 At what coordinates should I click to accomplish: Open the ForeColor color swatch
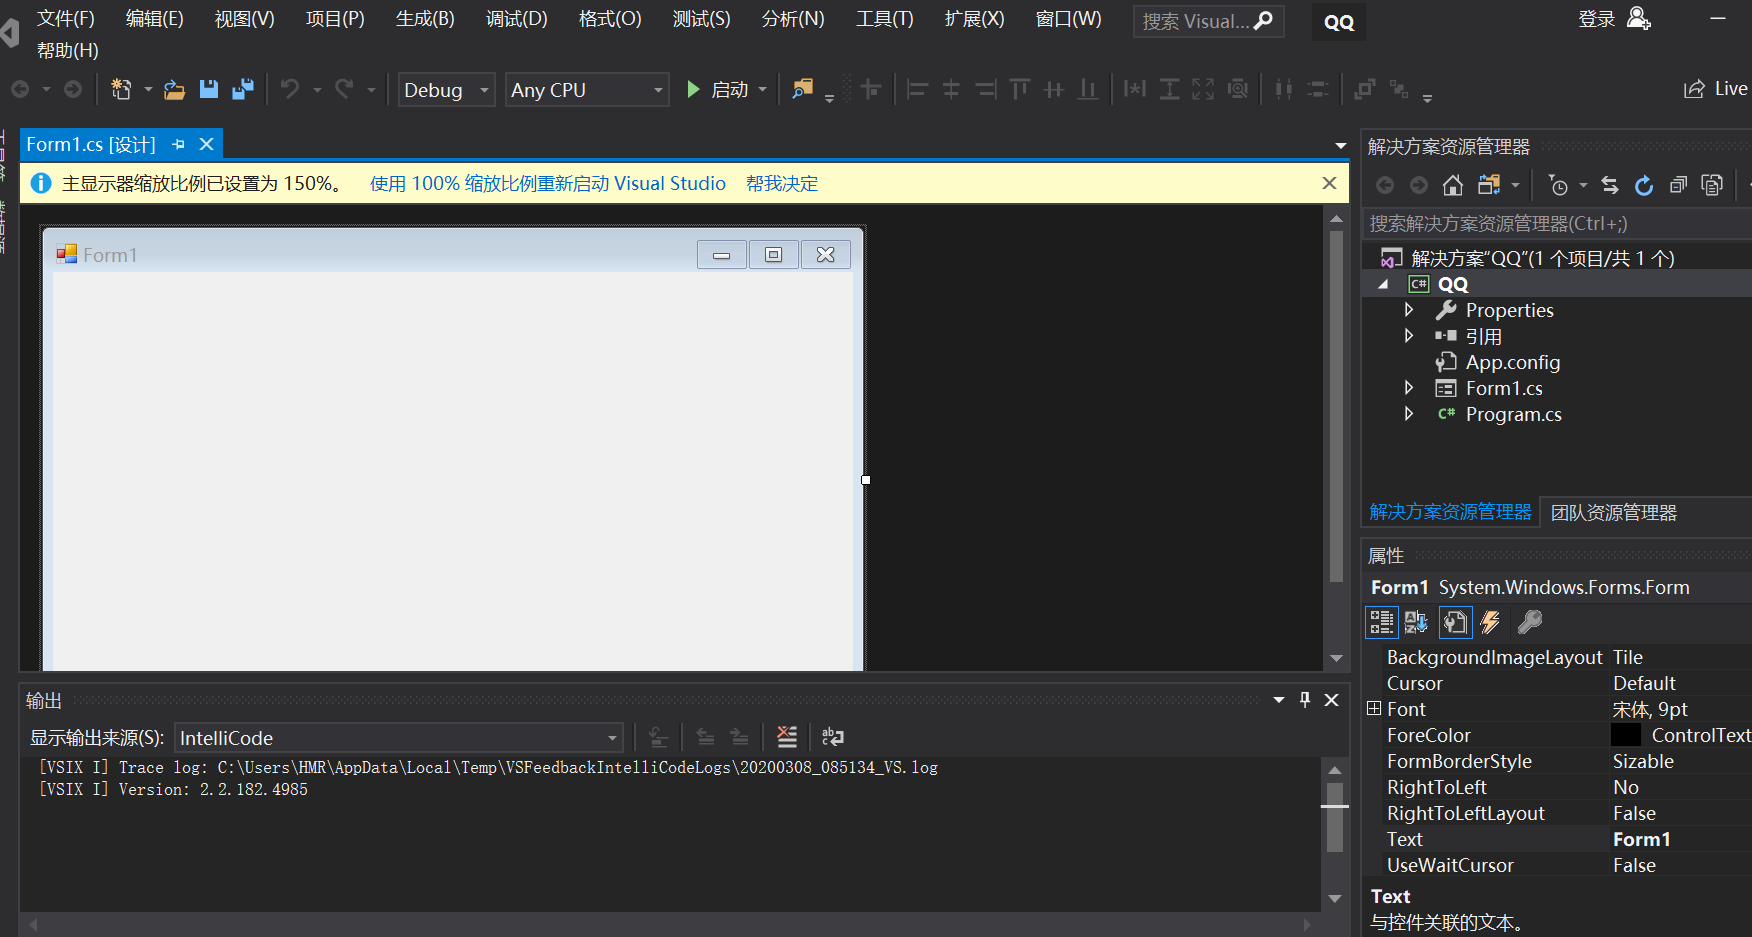(1626, 734)
